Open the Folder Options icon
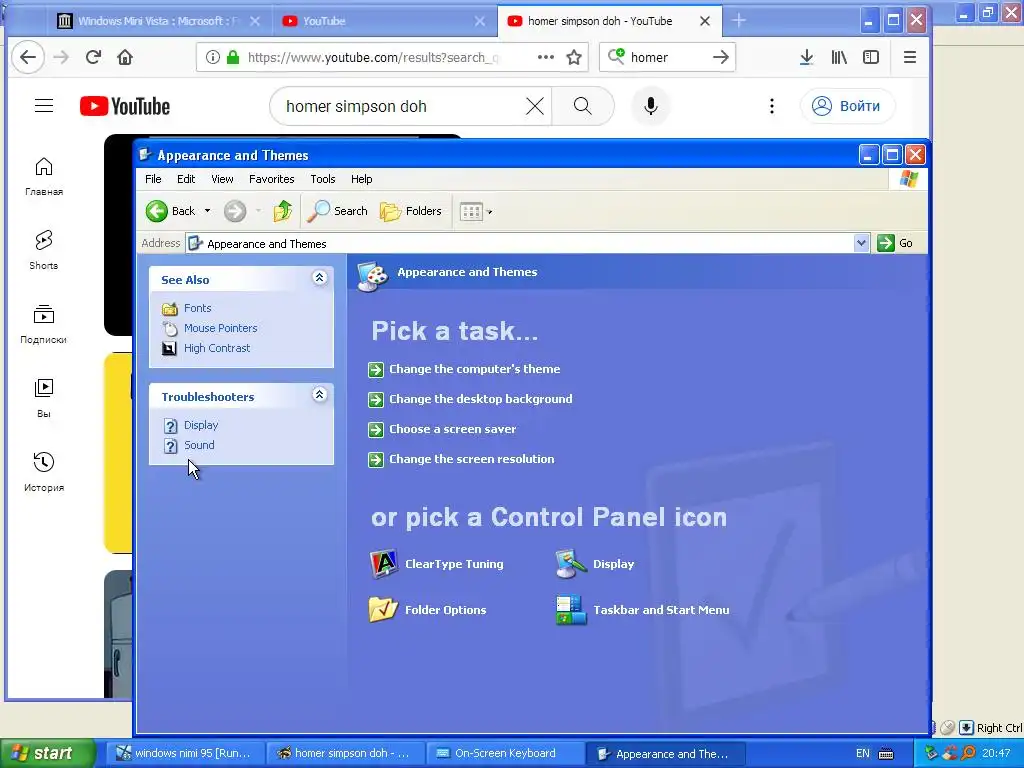 pyautogui.click(x=428, y=610)
